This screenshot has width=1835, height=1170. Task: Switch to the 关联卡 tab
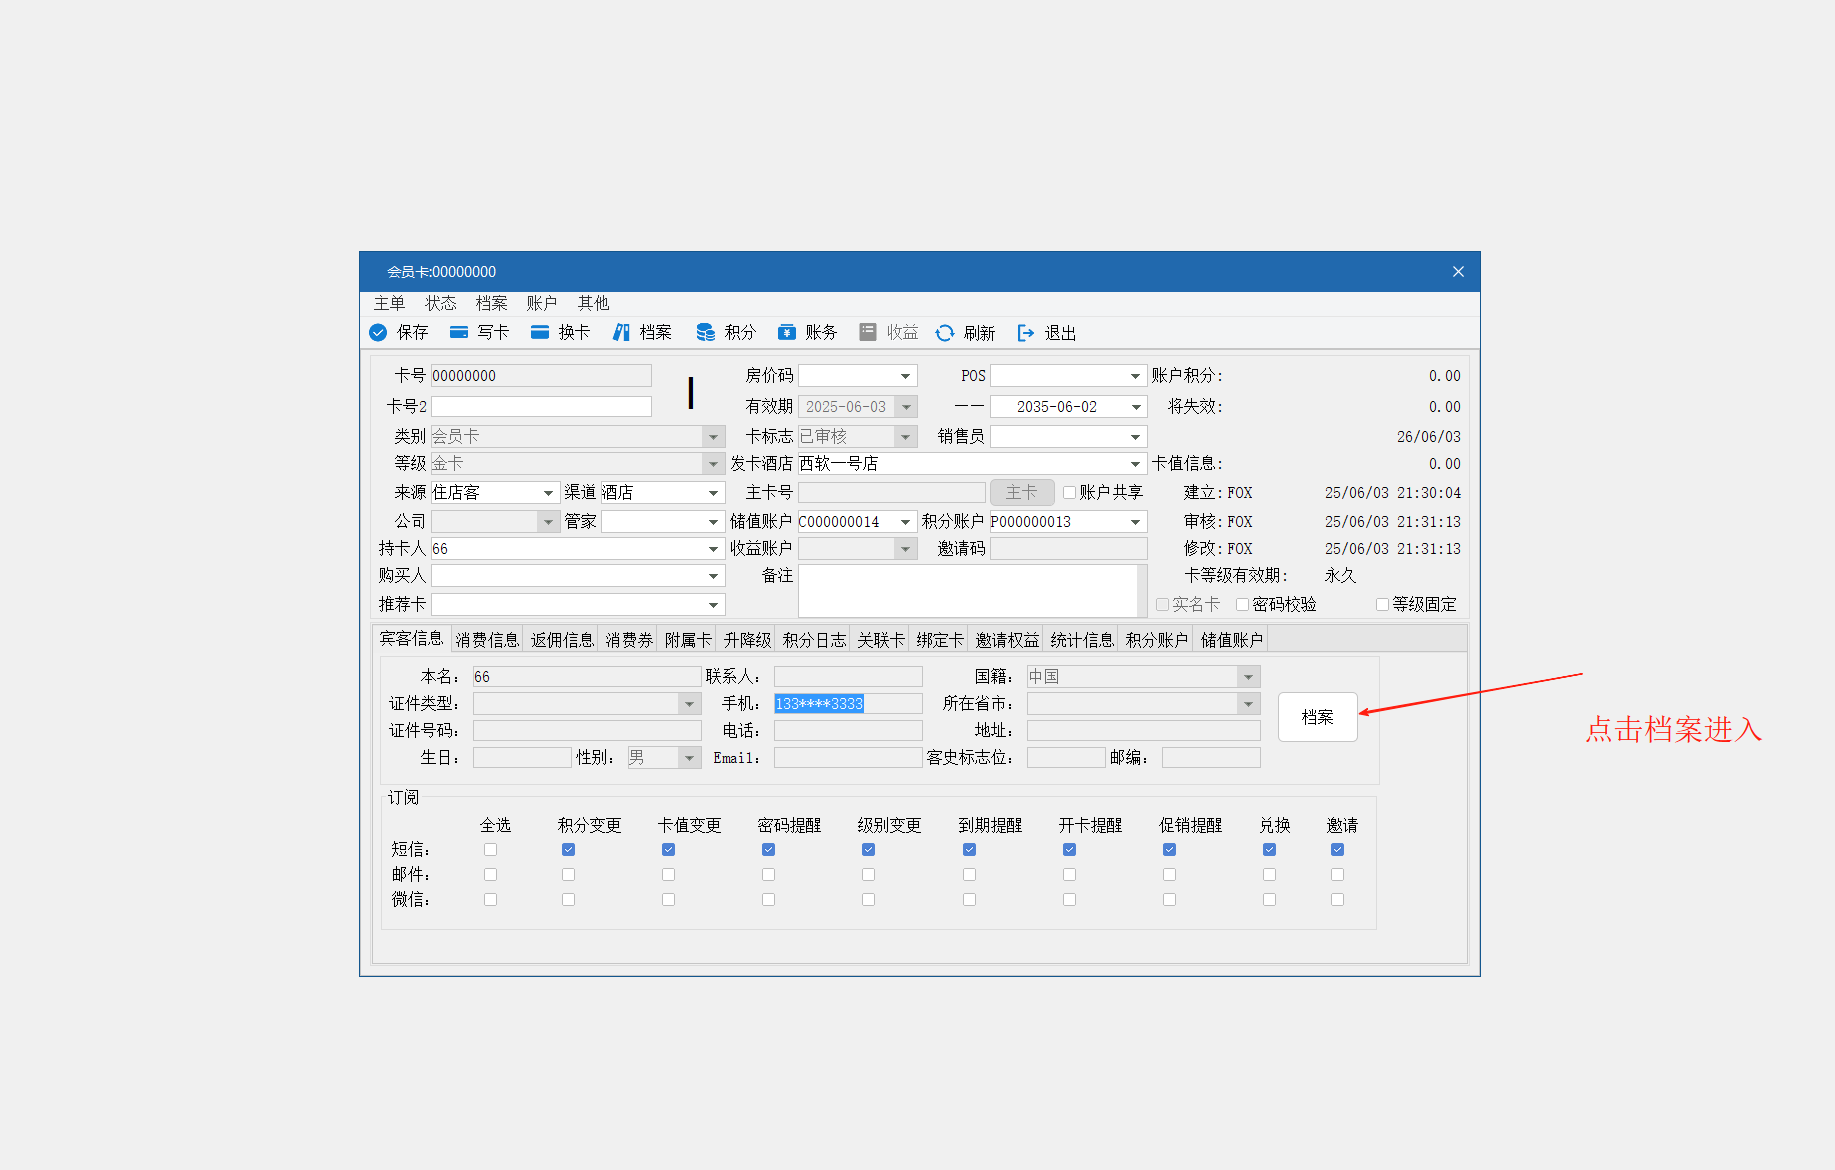coord(881,640)
